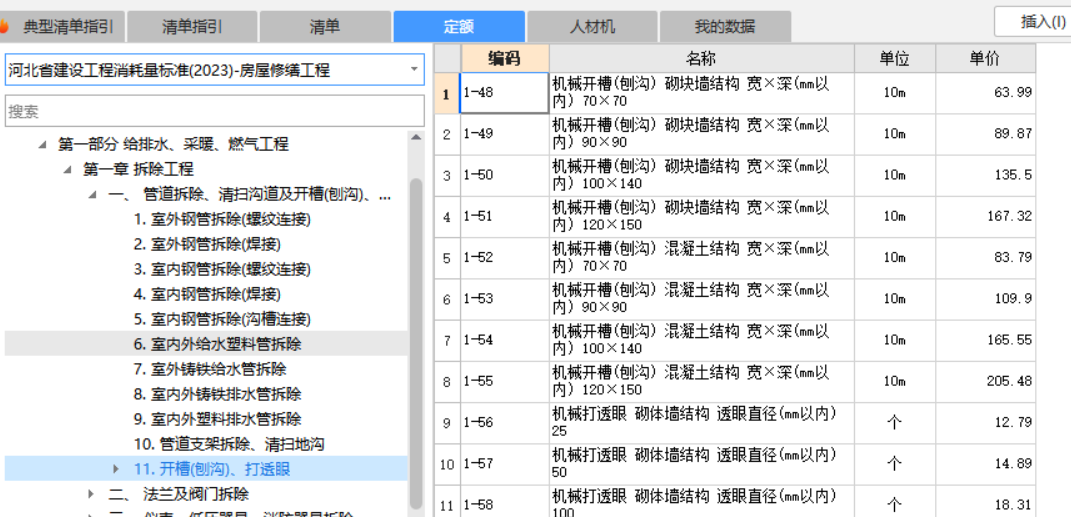Click 混凝土结构 120×150 name cell
1071x517 pixels.
point(701,381)
